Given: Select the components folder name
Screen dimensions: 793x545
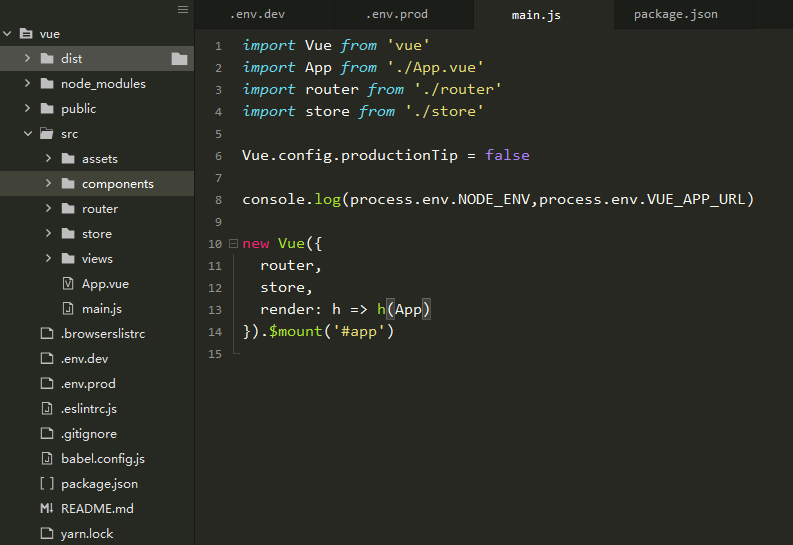Looking at the screenshot, I should pyautogui.click(x=118, y=184).
